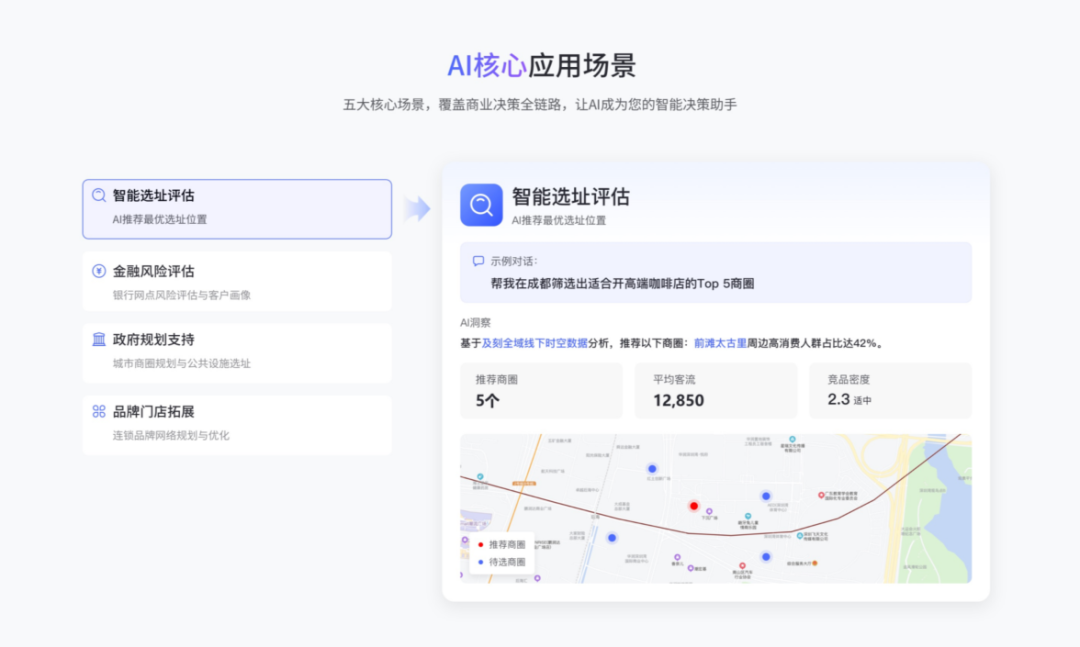Click the double arrow icon between panels
The width and height of the screenshot is (1080, 647).
pos(417,209)
